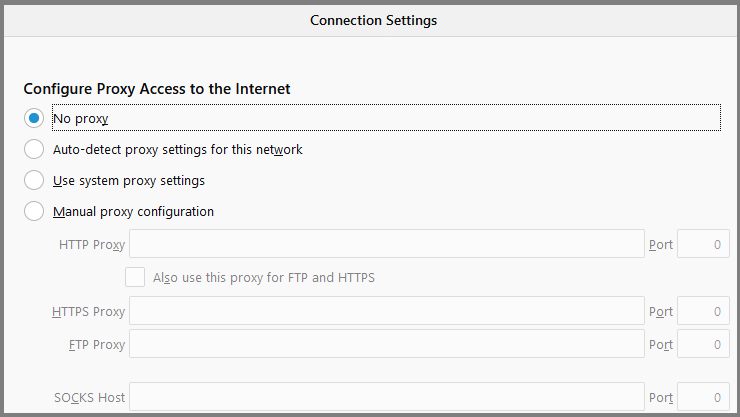Click the FTP Proxy text label
740x417 pixels.
96,344
